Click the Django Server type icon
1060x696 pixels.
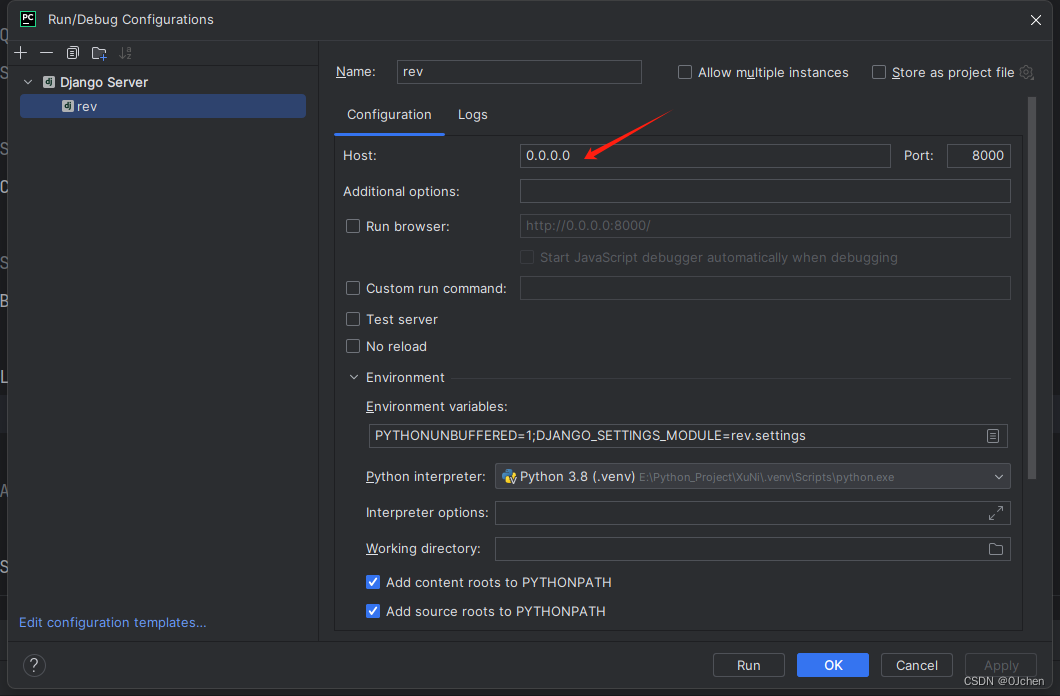tap(49, 82)
